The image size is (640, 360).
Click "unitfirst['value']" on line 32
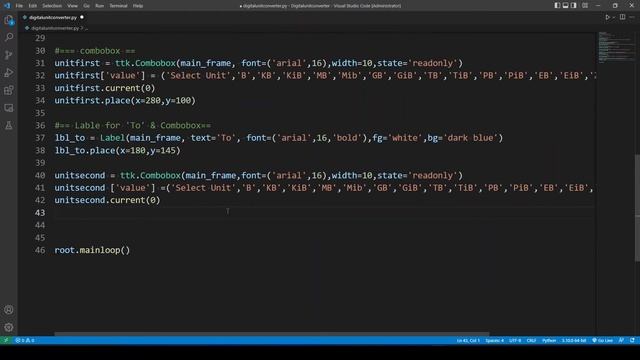coord(100,76)
